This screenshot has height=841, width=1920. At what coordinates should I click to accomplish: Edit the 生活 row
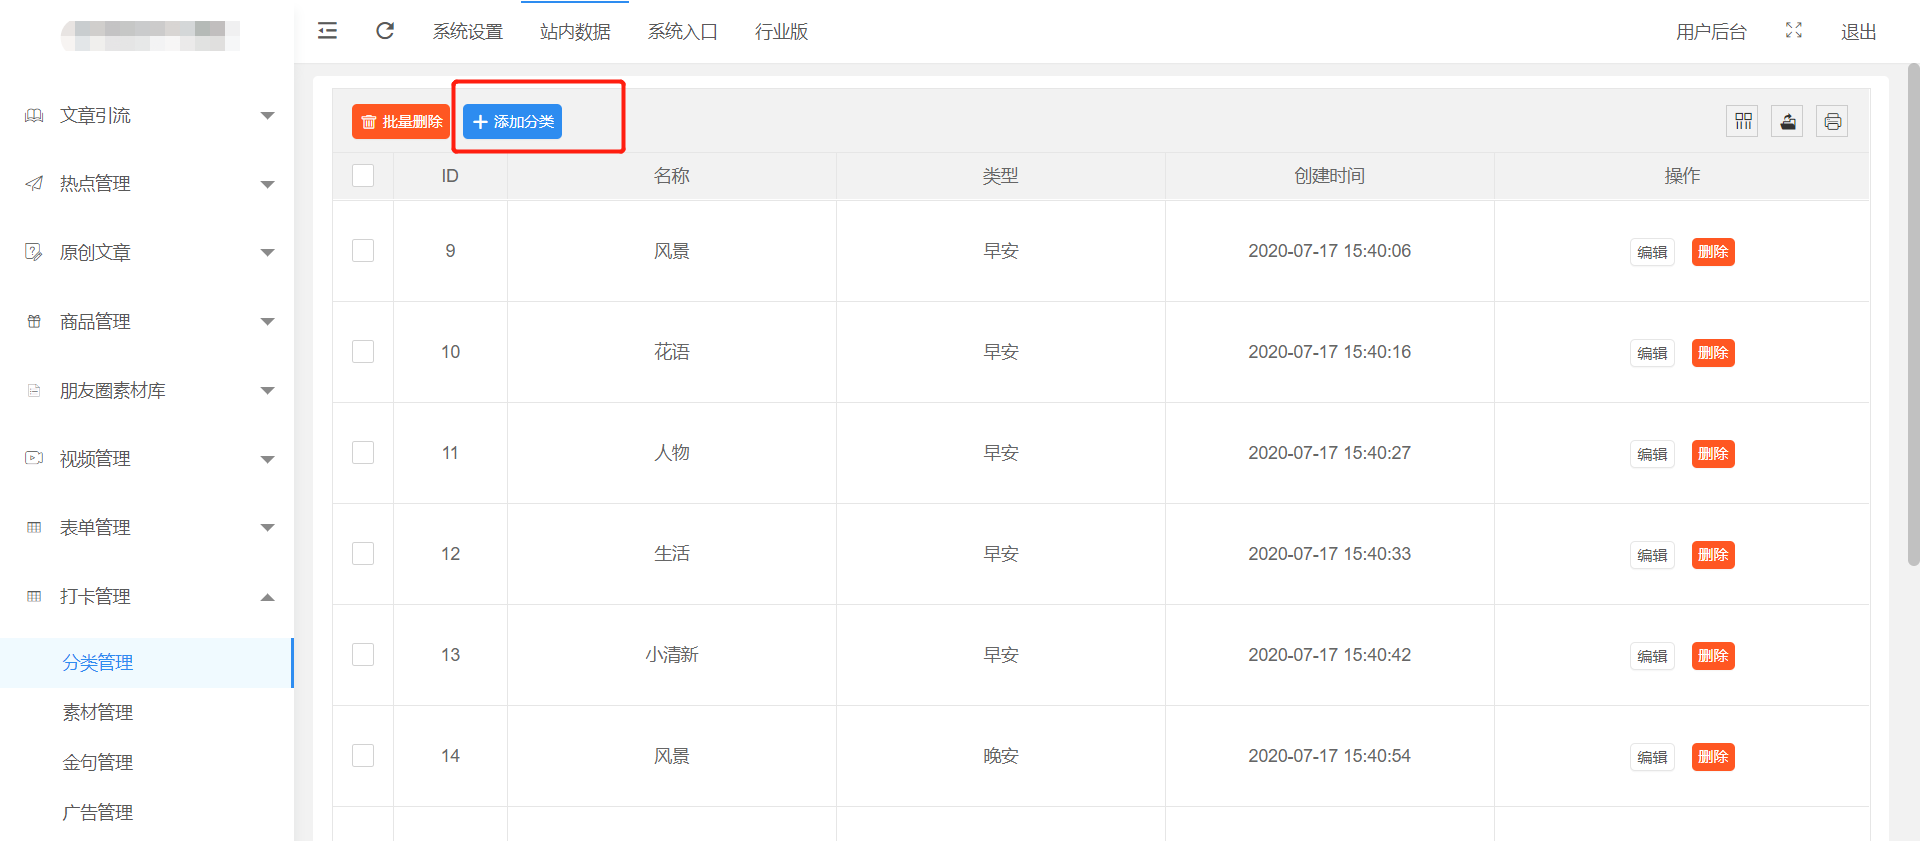[1652, 555]
